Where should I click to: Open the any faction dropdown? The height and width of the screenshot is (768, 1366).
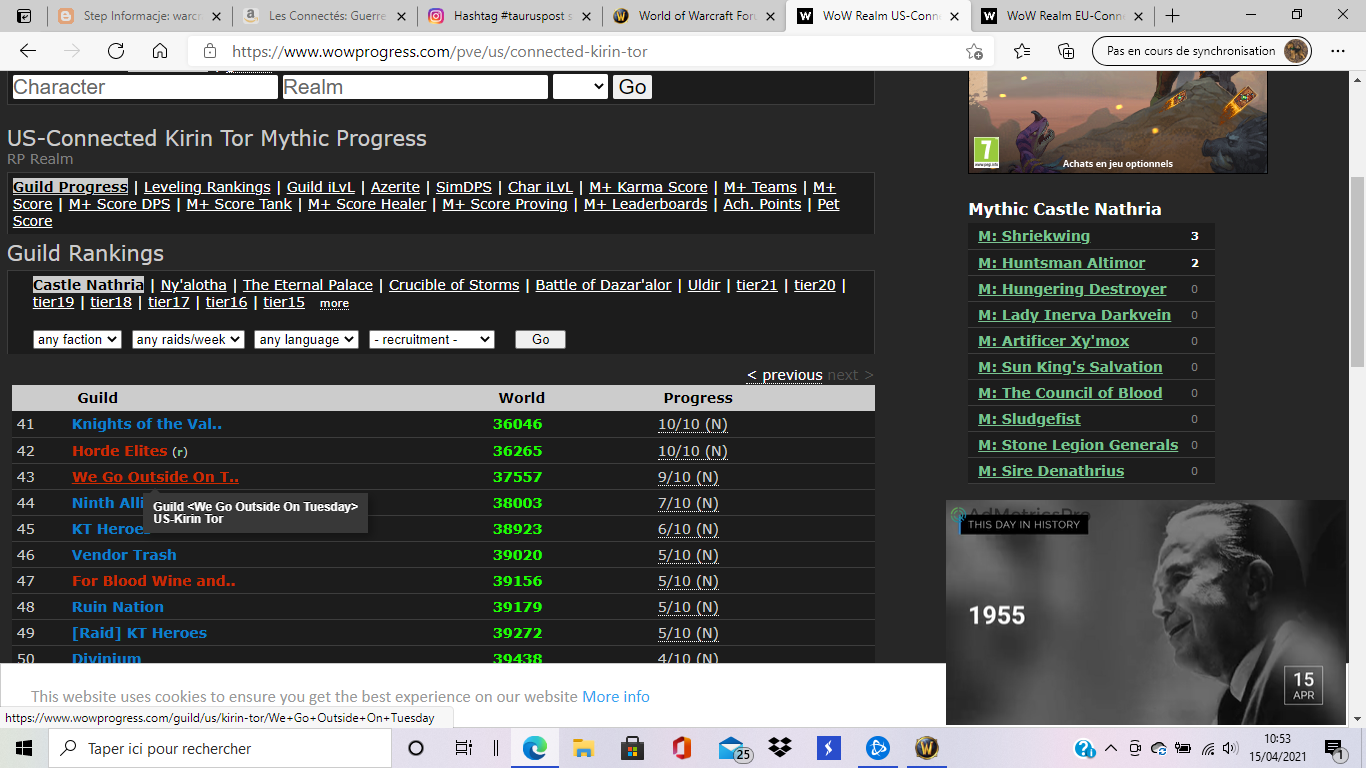[x=77, y=340]
